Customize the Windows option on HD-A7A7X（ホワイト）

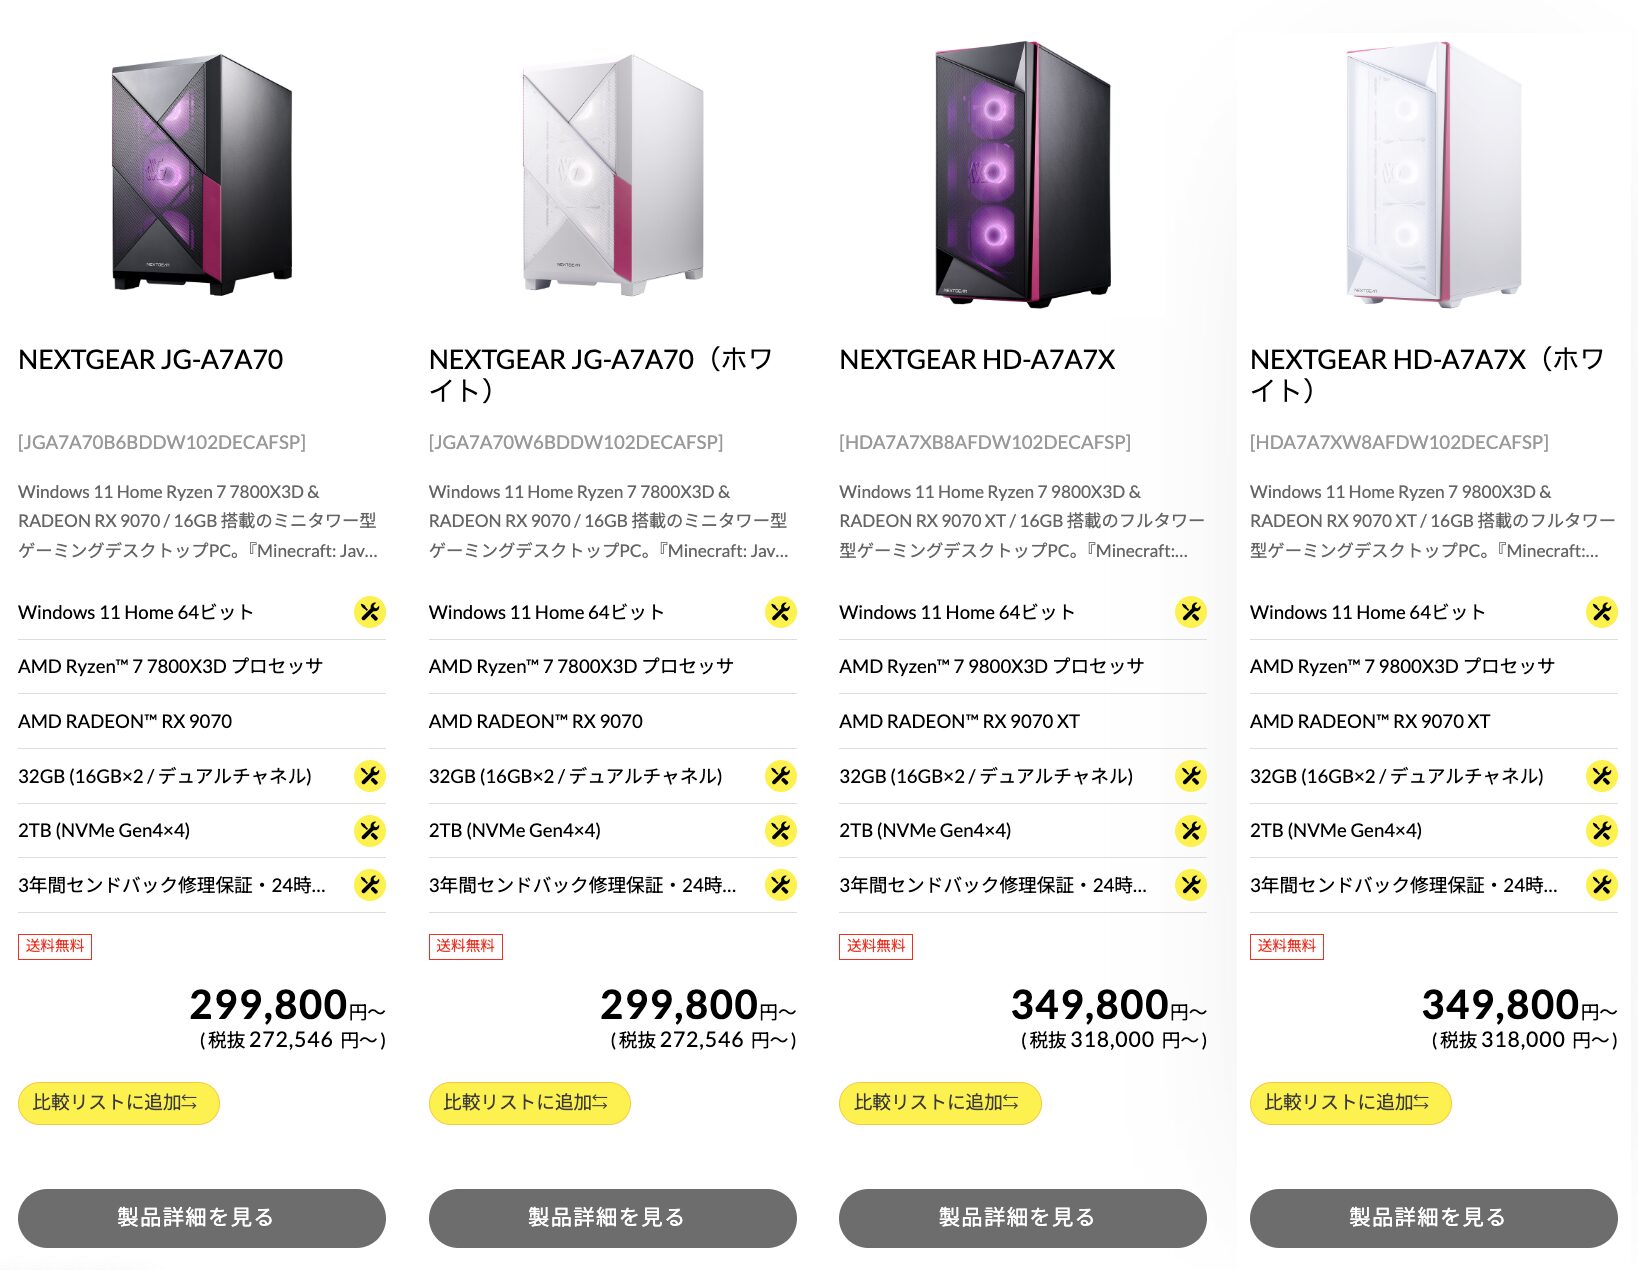click(x=1601, y=611)
